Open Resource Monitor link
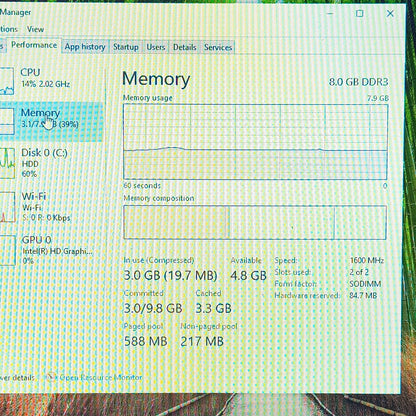The height and width of the screenshot is (416, 416). (x=101, y=377)
